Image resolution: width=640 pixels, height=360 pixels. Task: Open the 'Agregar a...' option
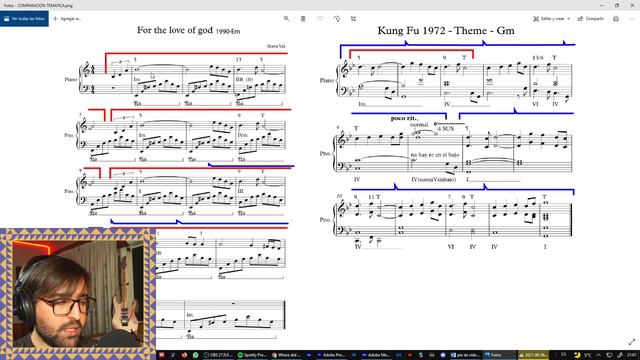(x=67, y=19)
